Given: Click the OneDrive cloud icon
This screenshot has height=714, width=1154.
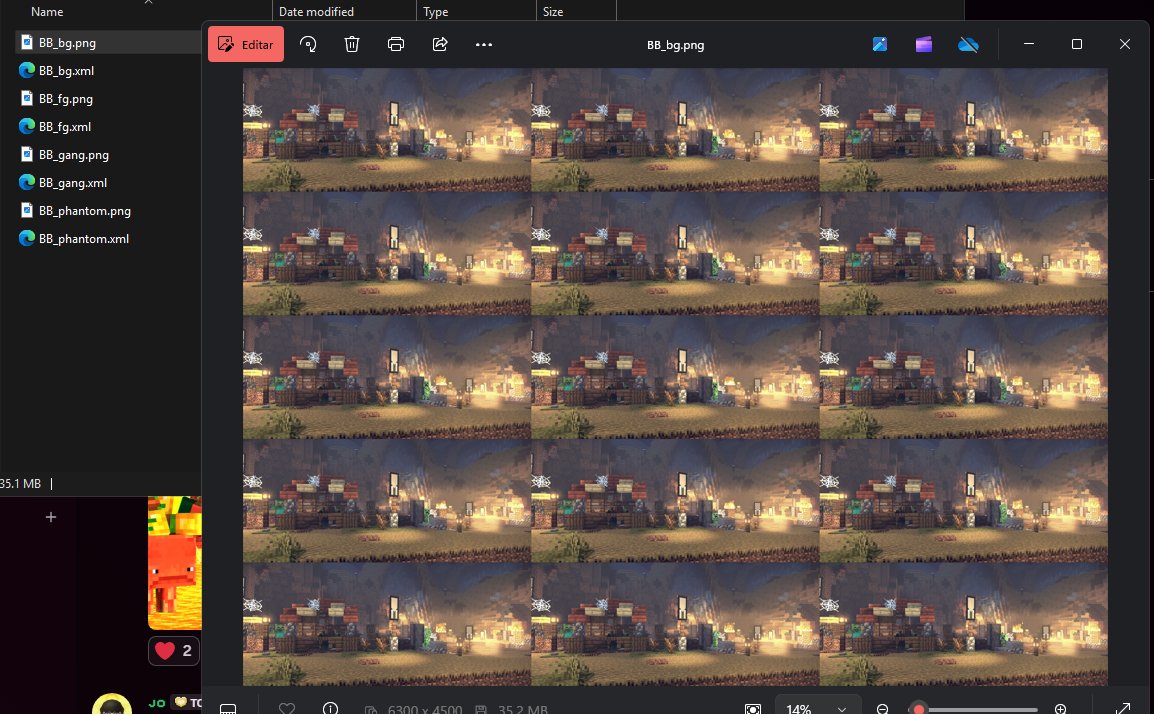Looking at the screenshot, I should (969, 45).
